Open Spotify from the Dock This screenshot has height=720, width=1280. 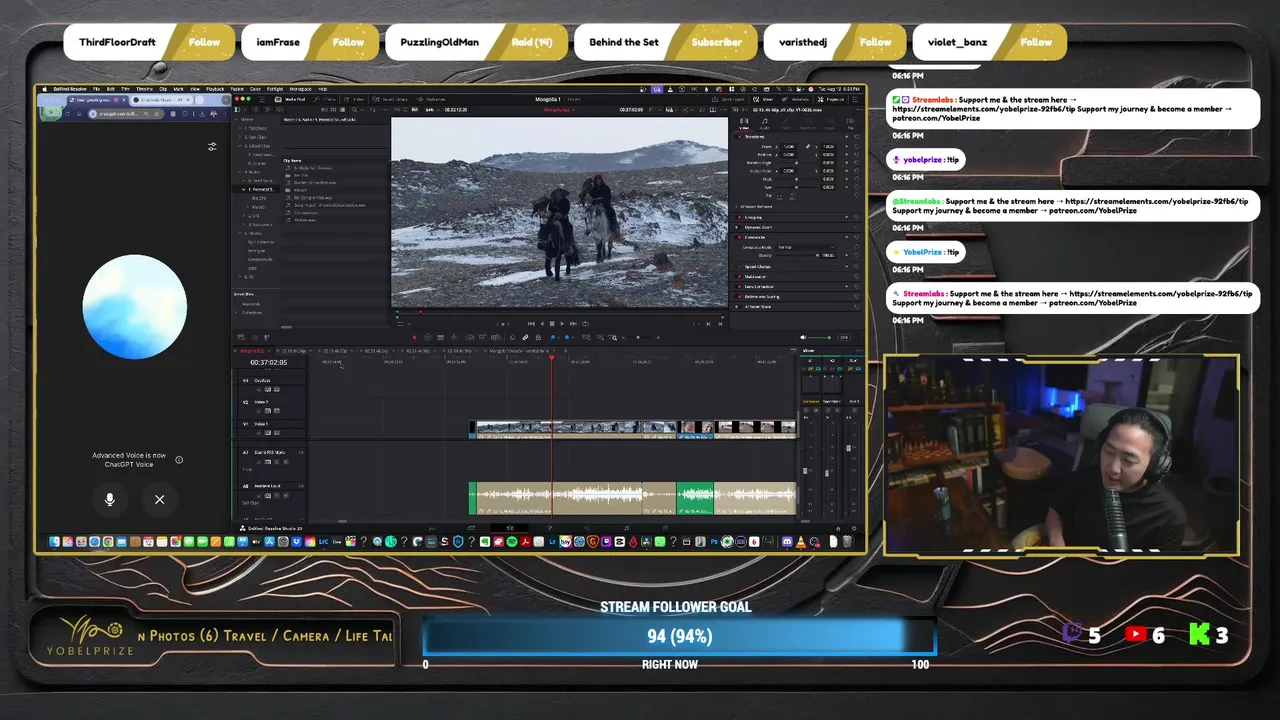pyautogui.click(x=512, y=541)
